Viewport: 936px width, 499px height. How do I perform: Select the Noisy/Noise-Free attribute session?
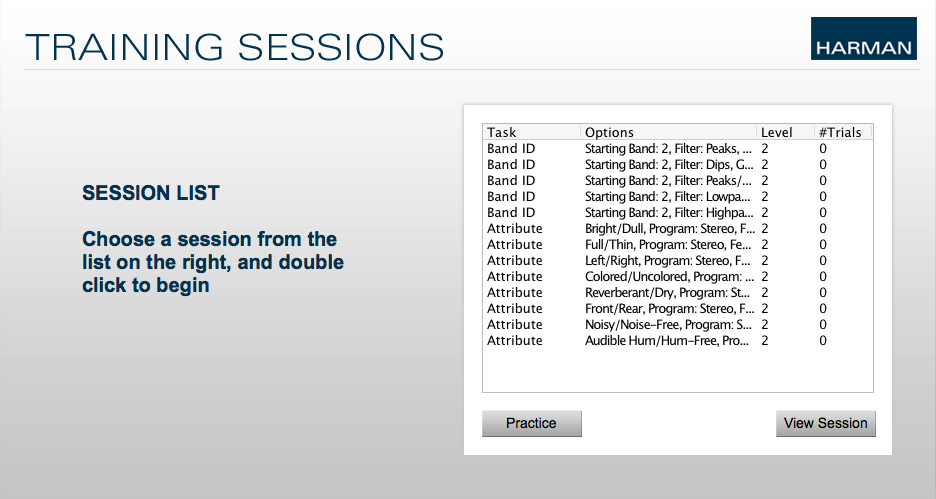coord(678,325)
